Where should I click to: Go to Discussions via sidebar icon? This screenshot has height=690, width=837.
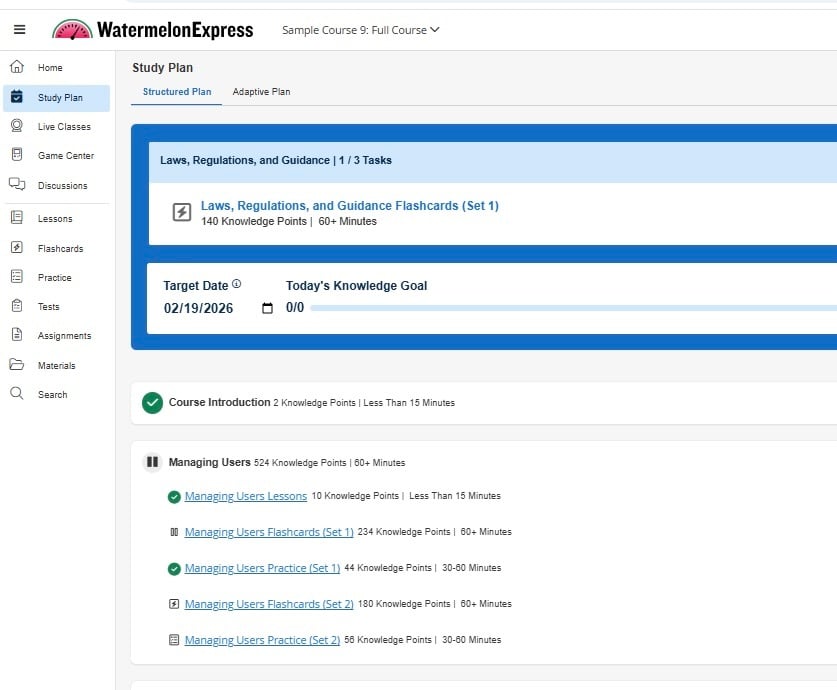pyautogui.click(x=17, y=184)
